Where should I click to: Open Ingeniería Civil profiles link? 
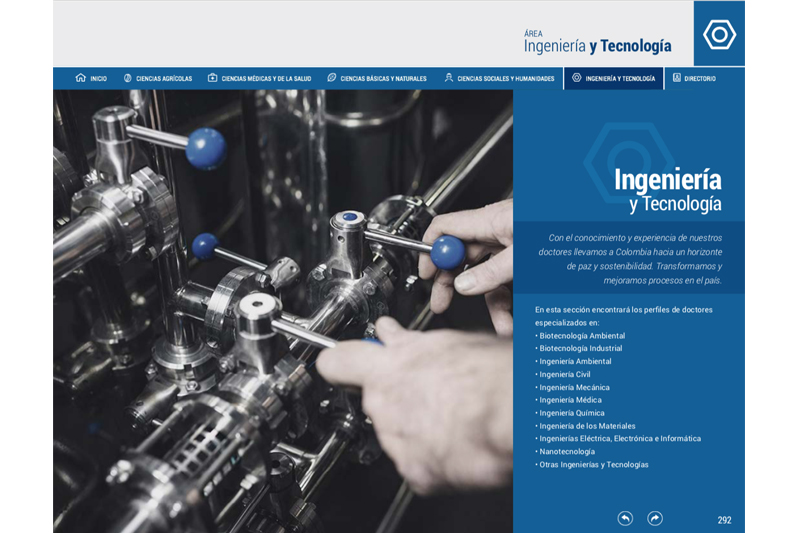click(x=565, y=374)
